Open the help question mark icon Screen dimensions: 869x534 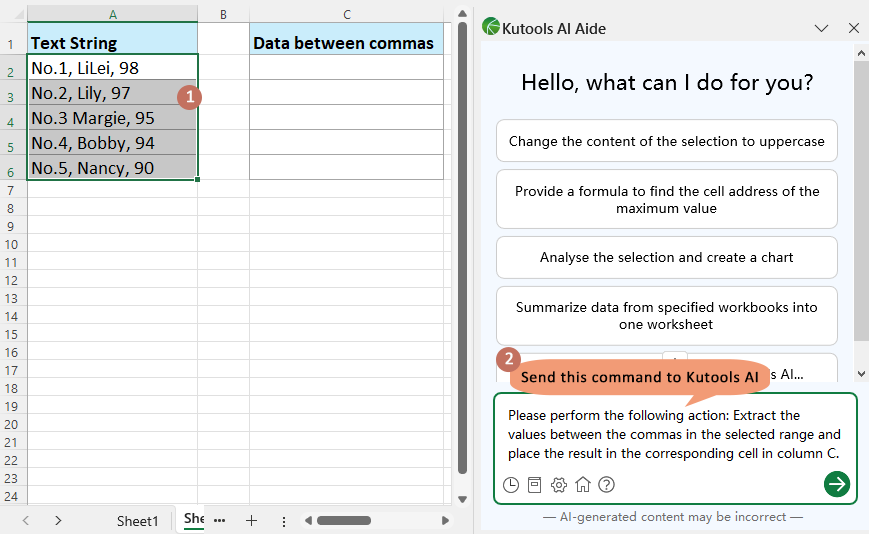(606, 485)
